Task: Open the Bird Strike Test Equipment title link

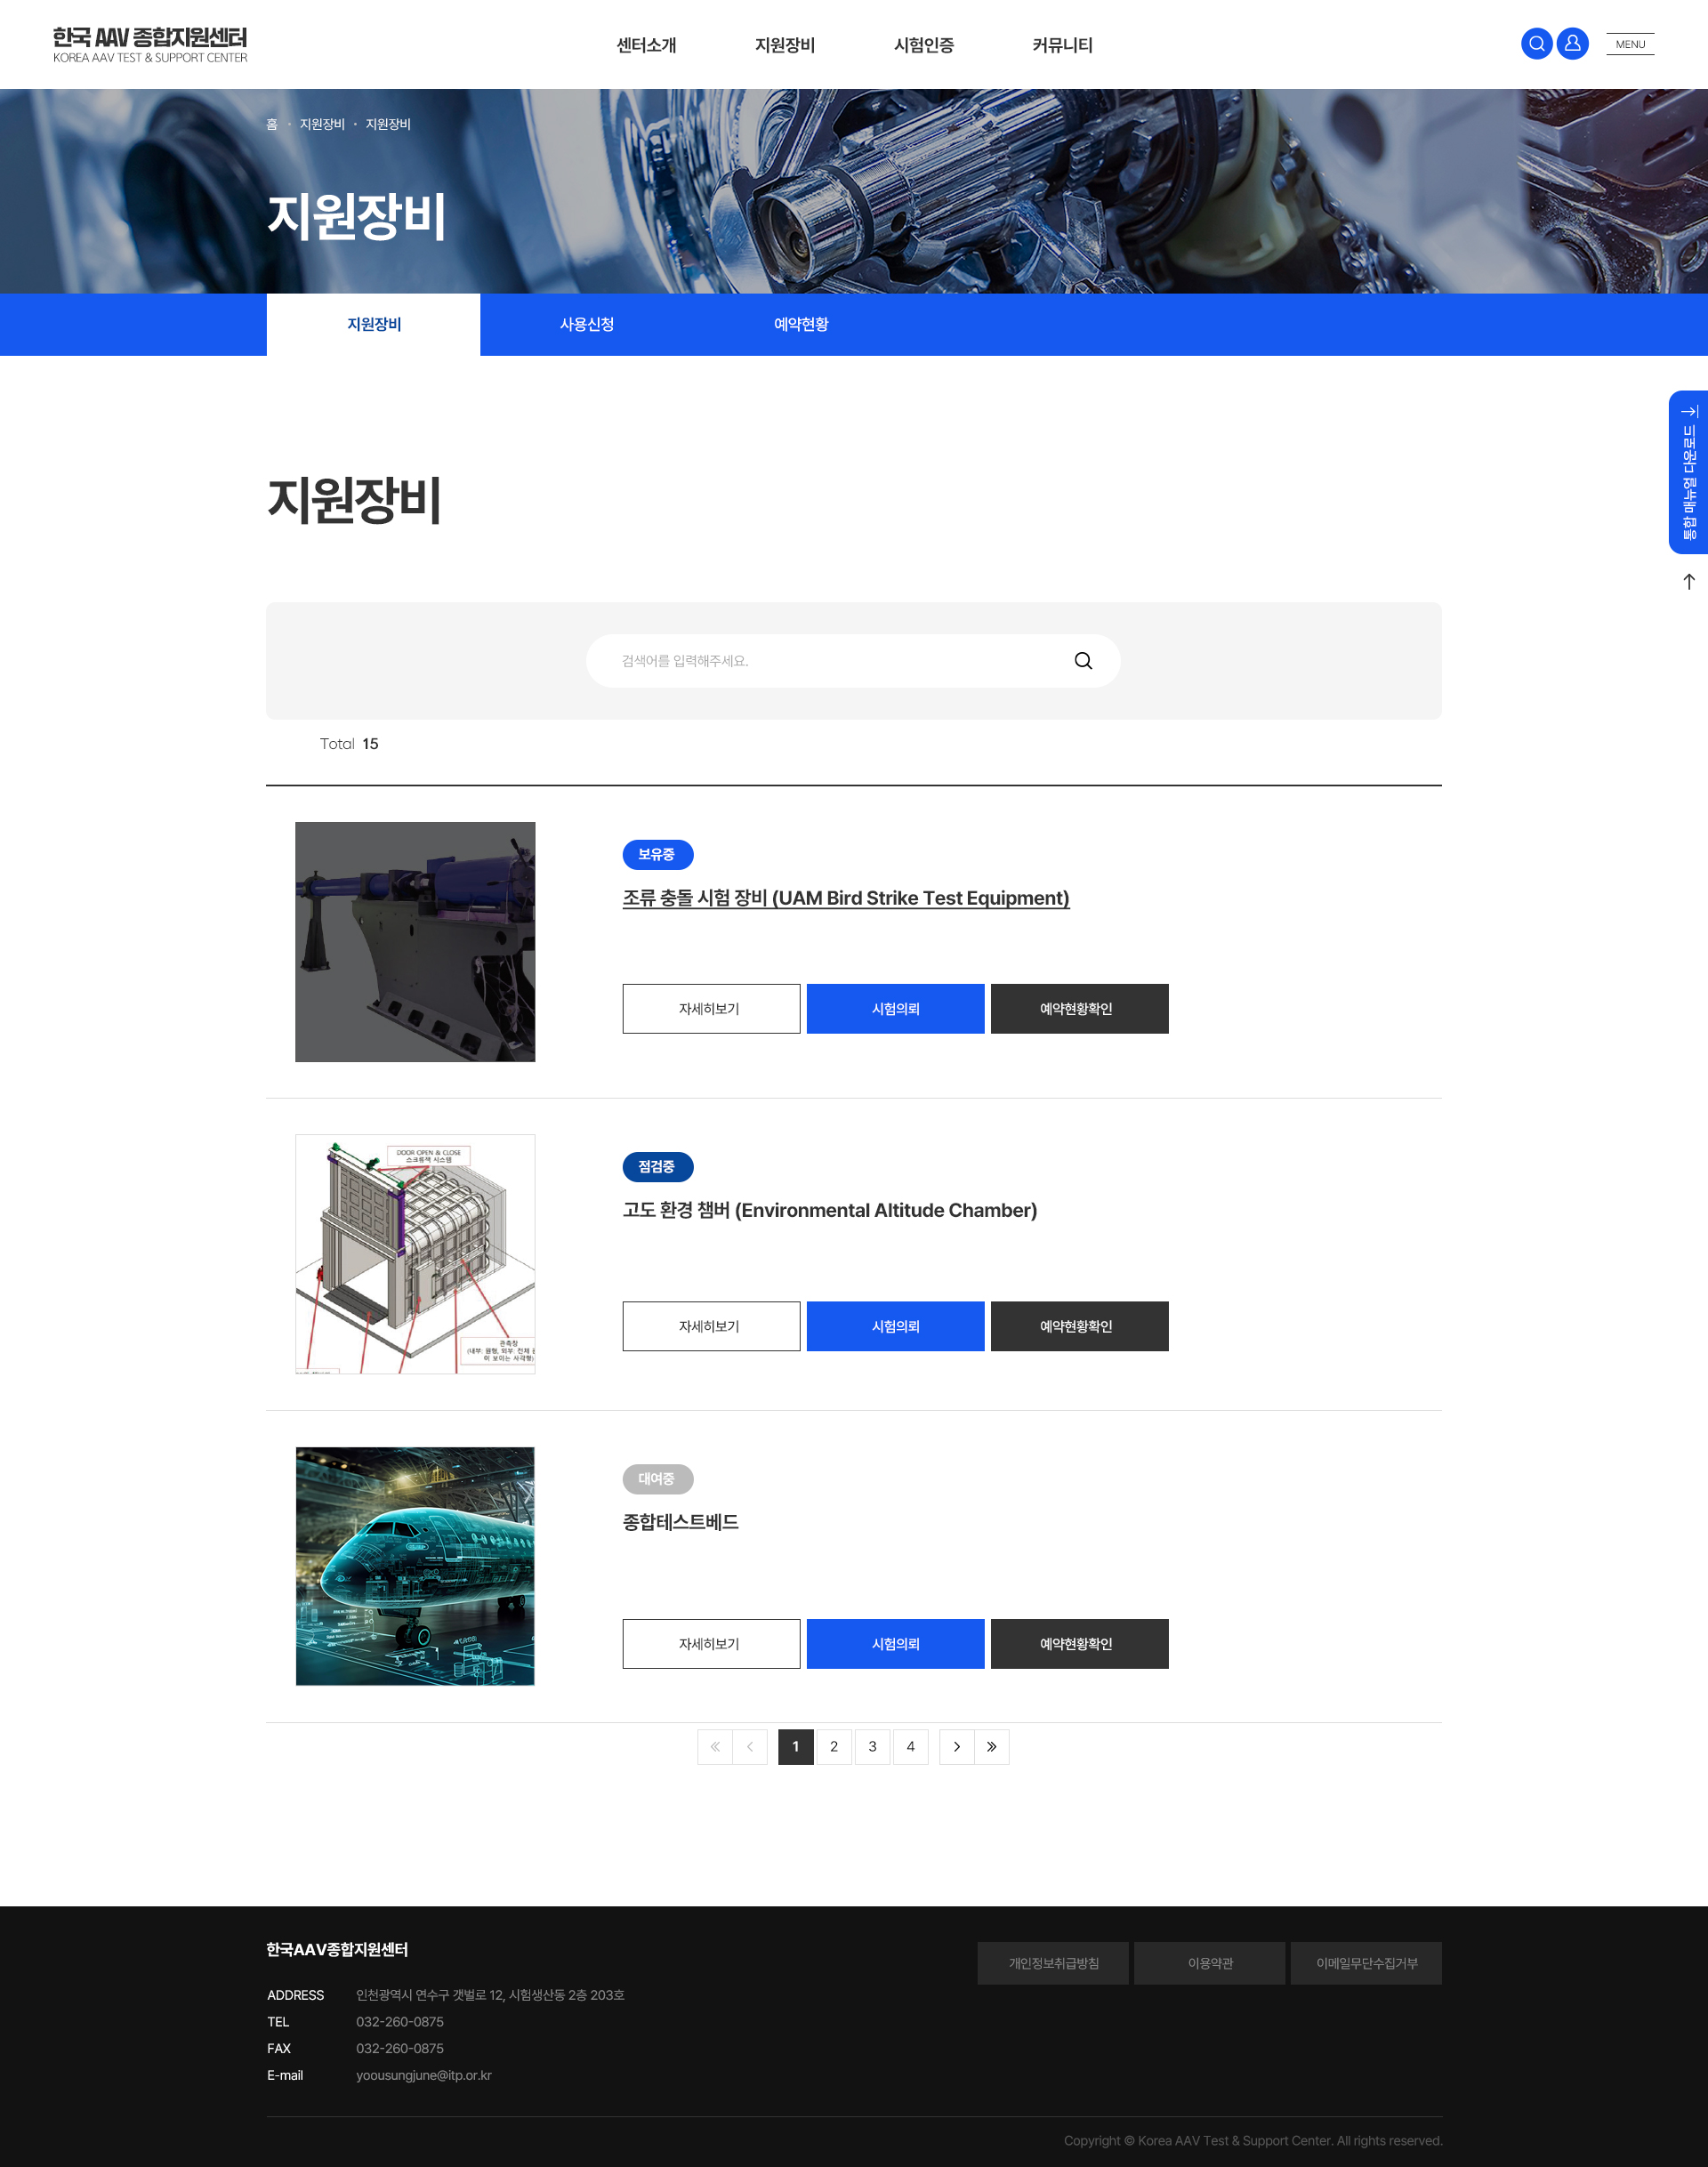Action: tap(846, 898)
